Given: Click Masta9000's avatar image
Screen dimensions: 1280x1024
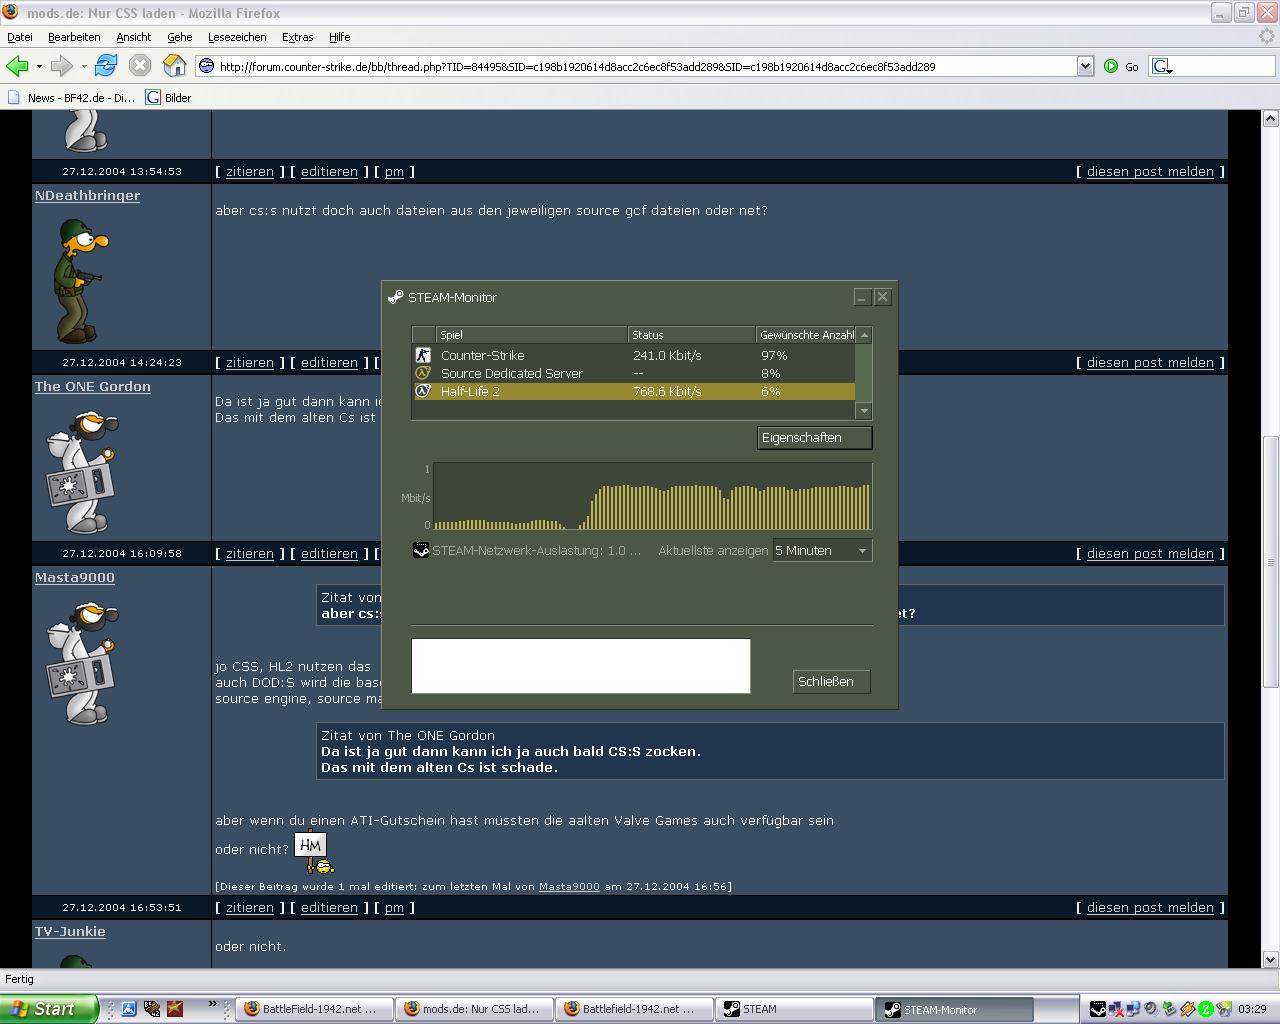Looking at the screenshot, I should 82,662.
